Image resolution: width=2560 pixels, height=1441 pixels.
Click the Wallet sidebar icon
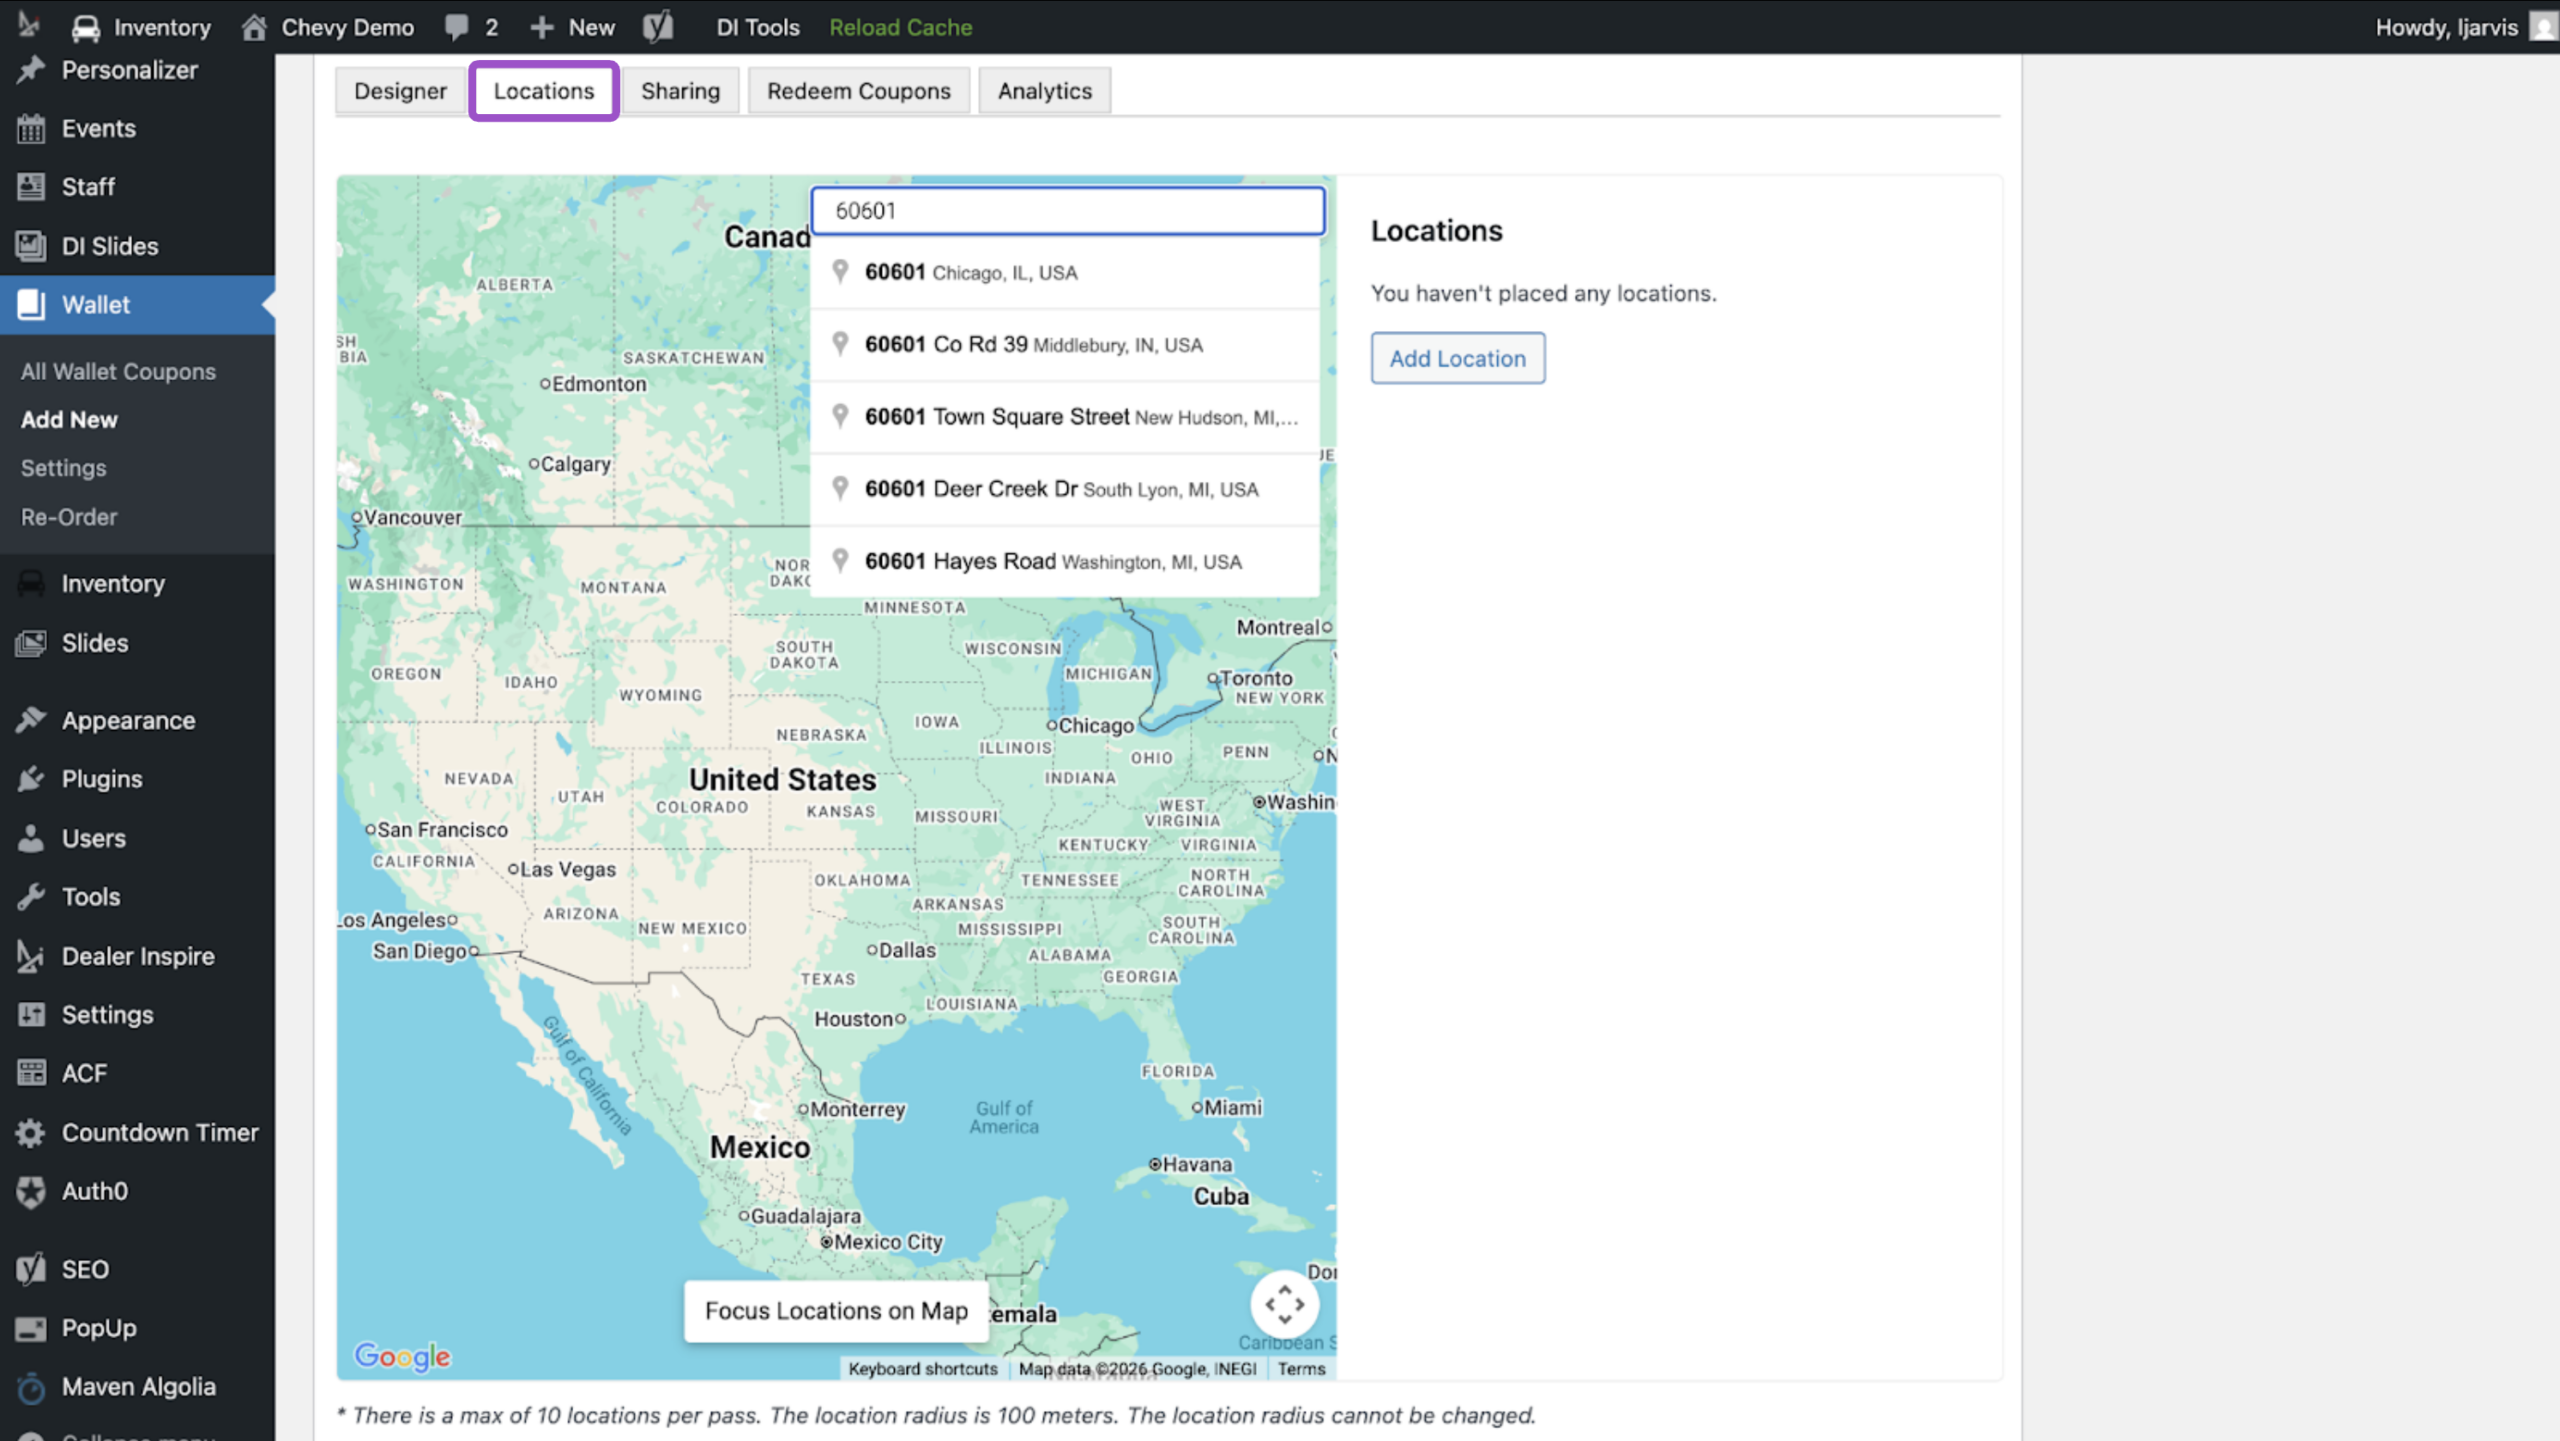pos(31,305)
